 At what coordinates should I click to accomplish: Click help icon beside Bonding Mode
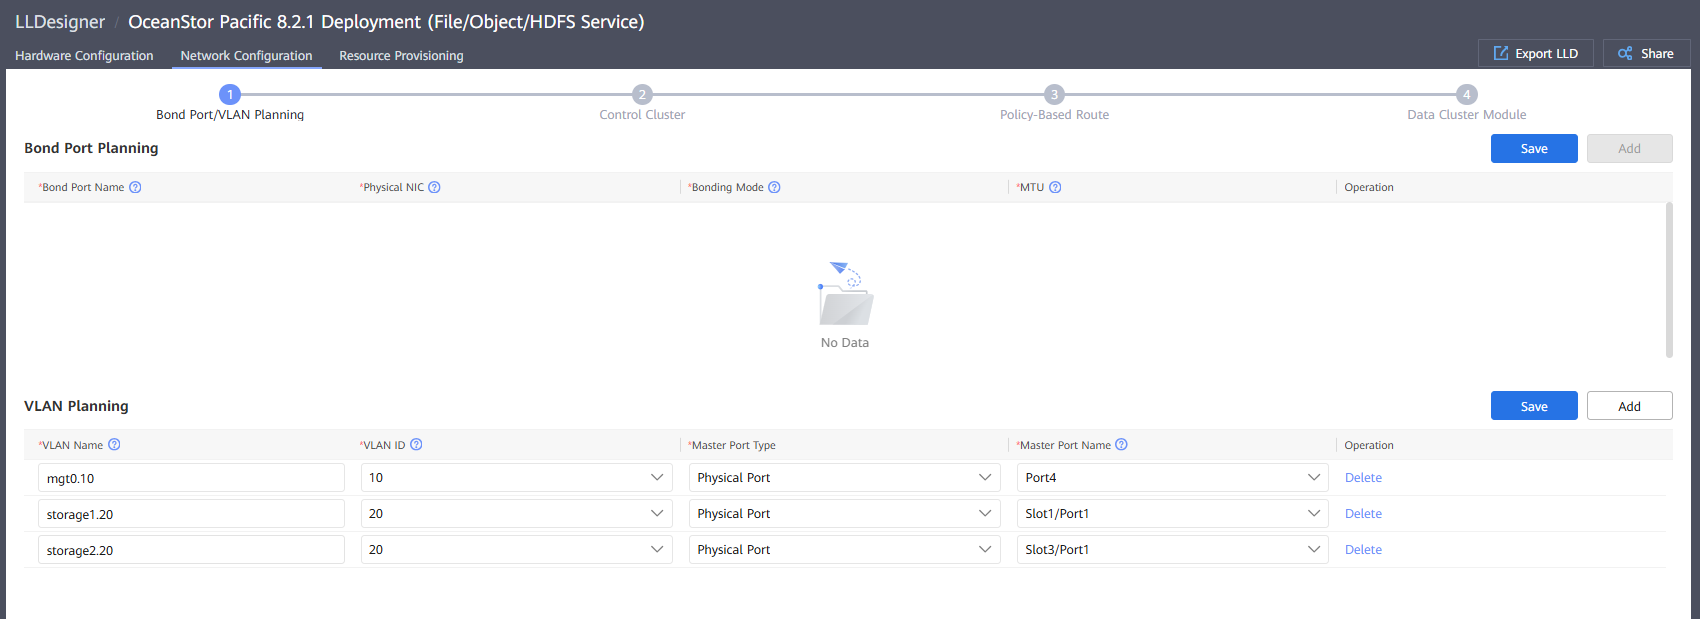tap(774, 187)
